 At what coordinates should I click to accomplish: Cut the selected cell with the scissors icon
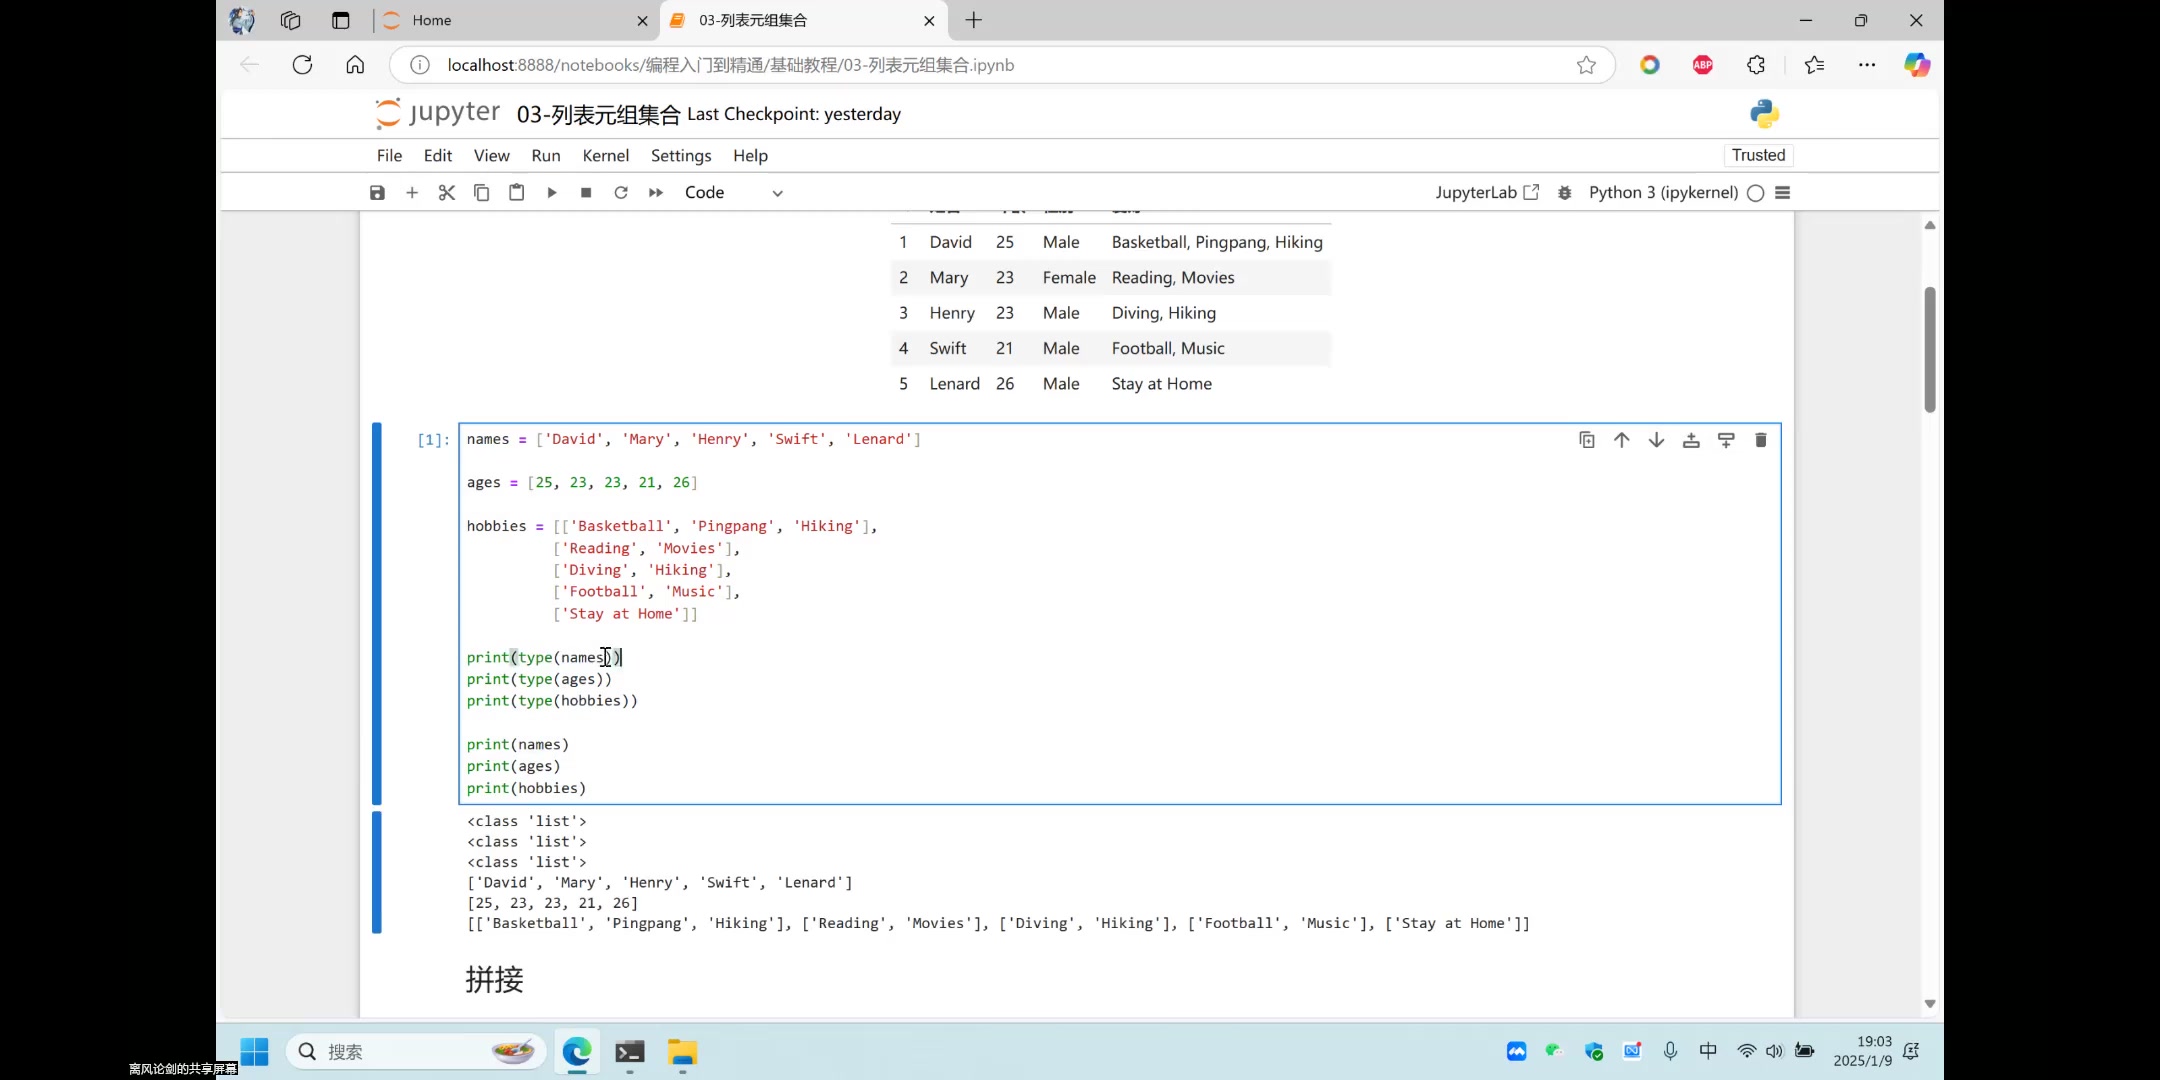tap(447, 193)
